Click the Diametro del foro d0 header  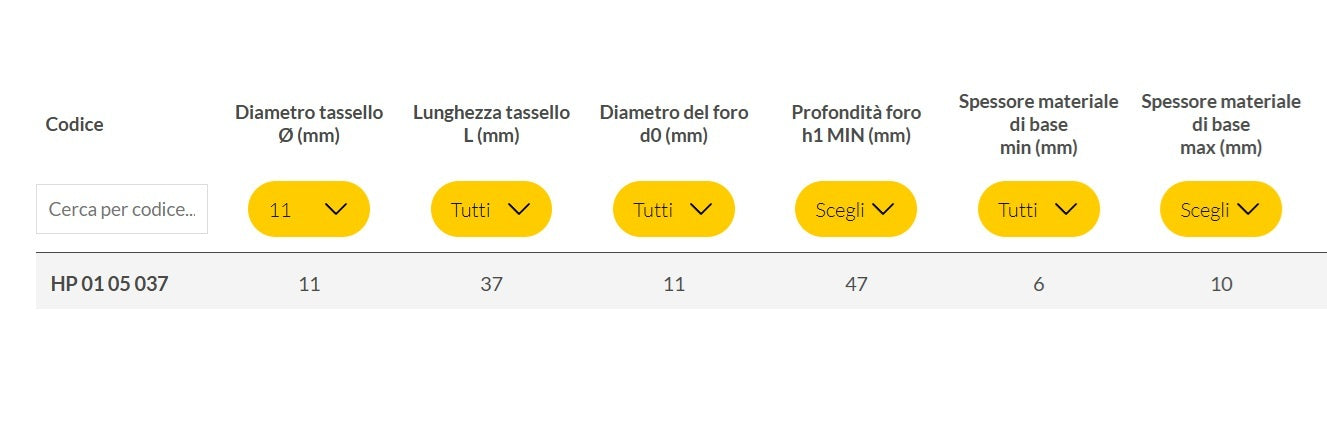click(674, 124)
